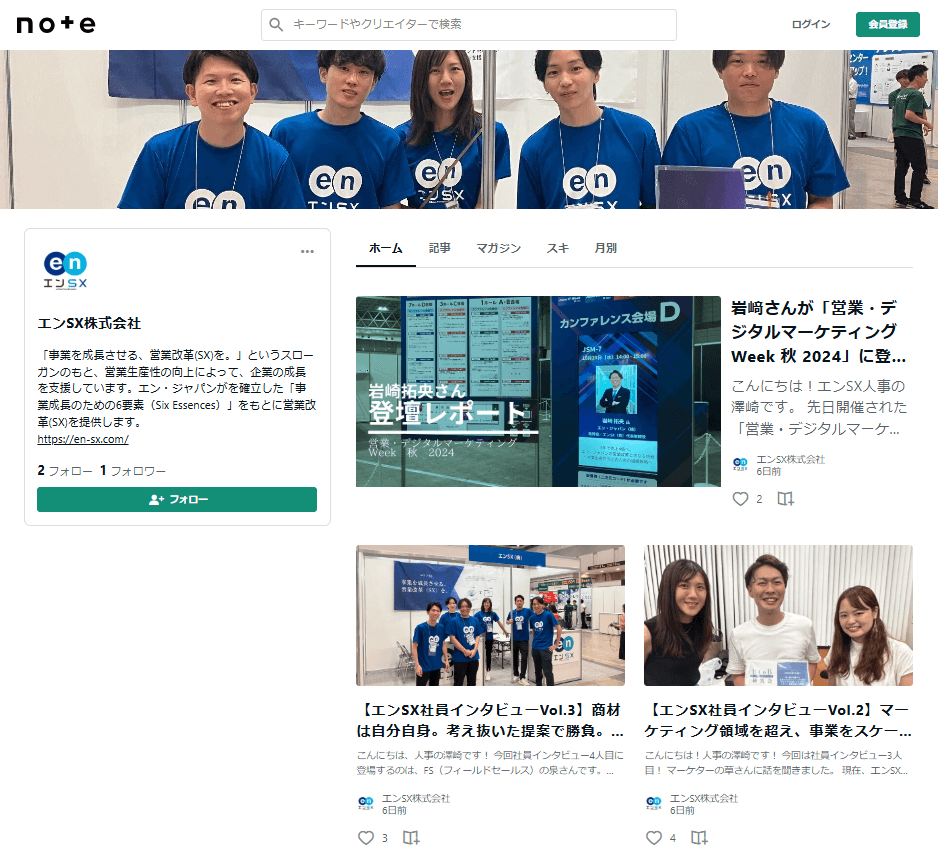938x861 pixels.
Task: Select the スキ tab
Action: point(557,248)
